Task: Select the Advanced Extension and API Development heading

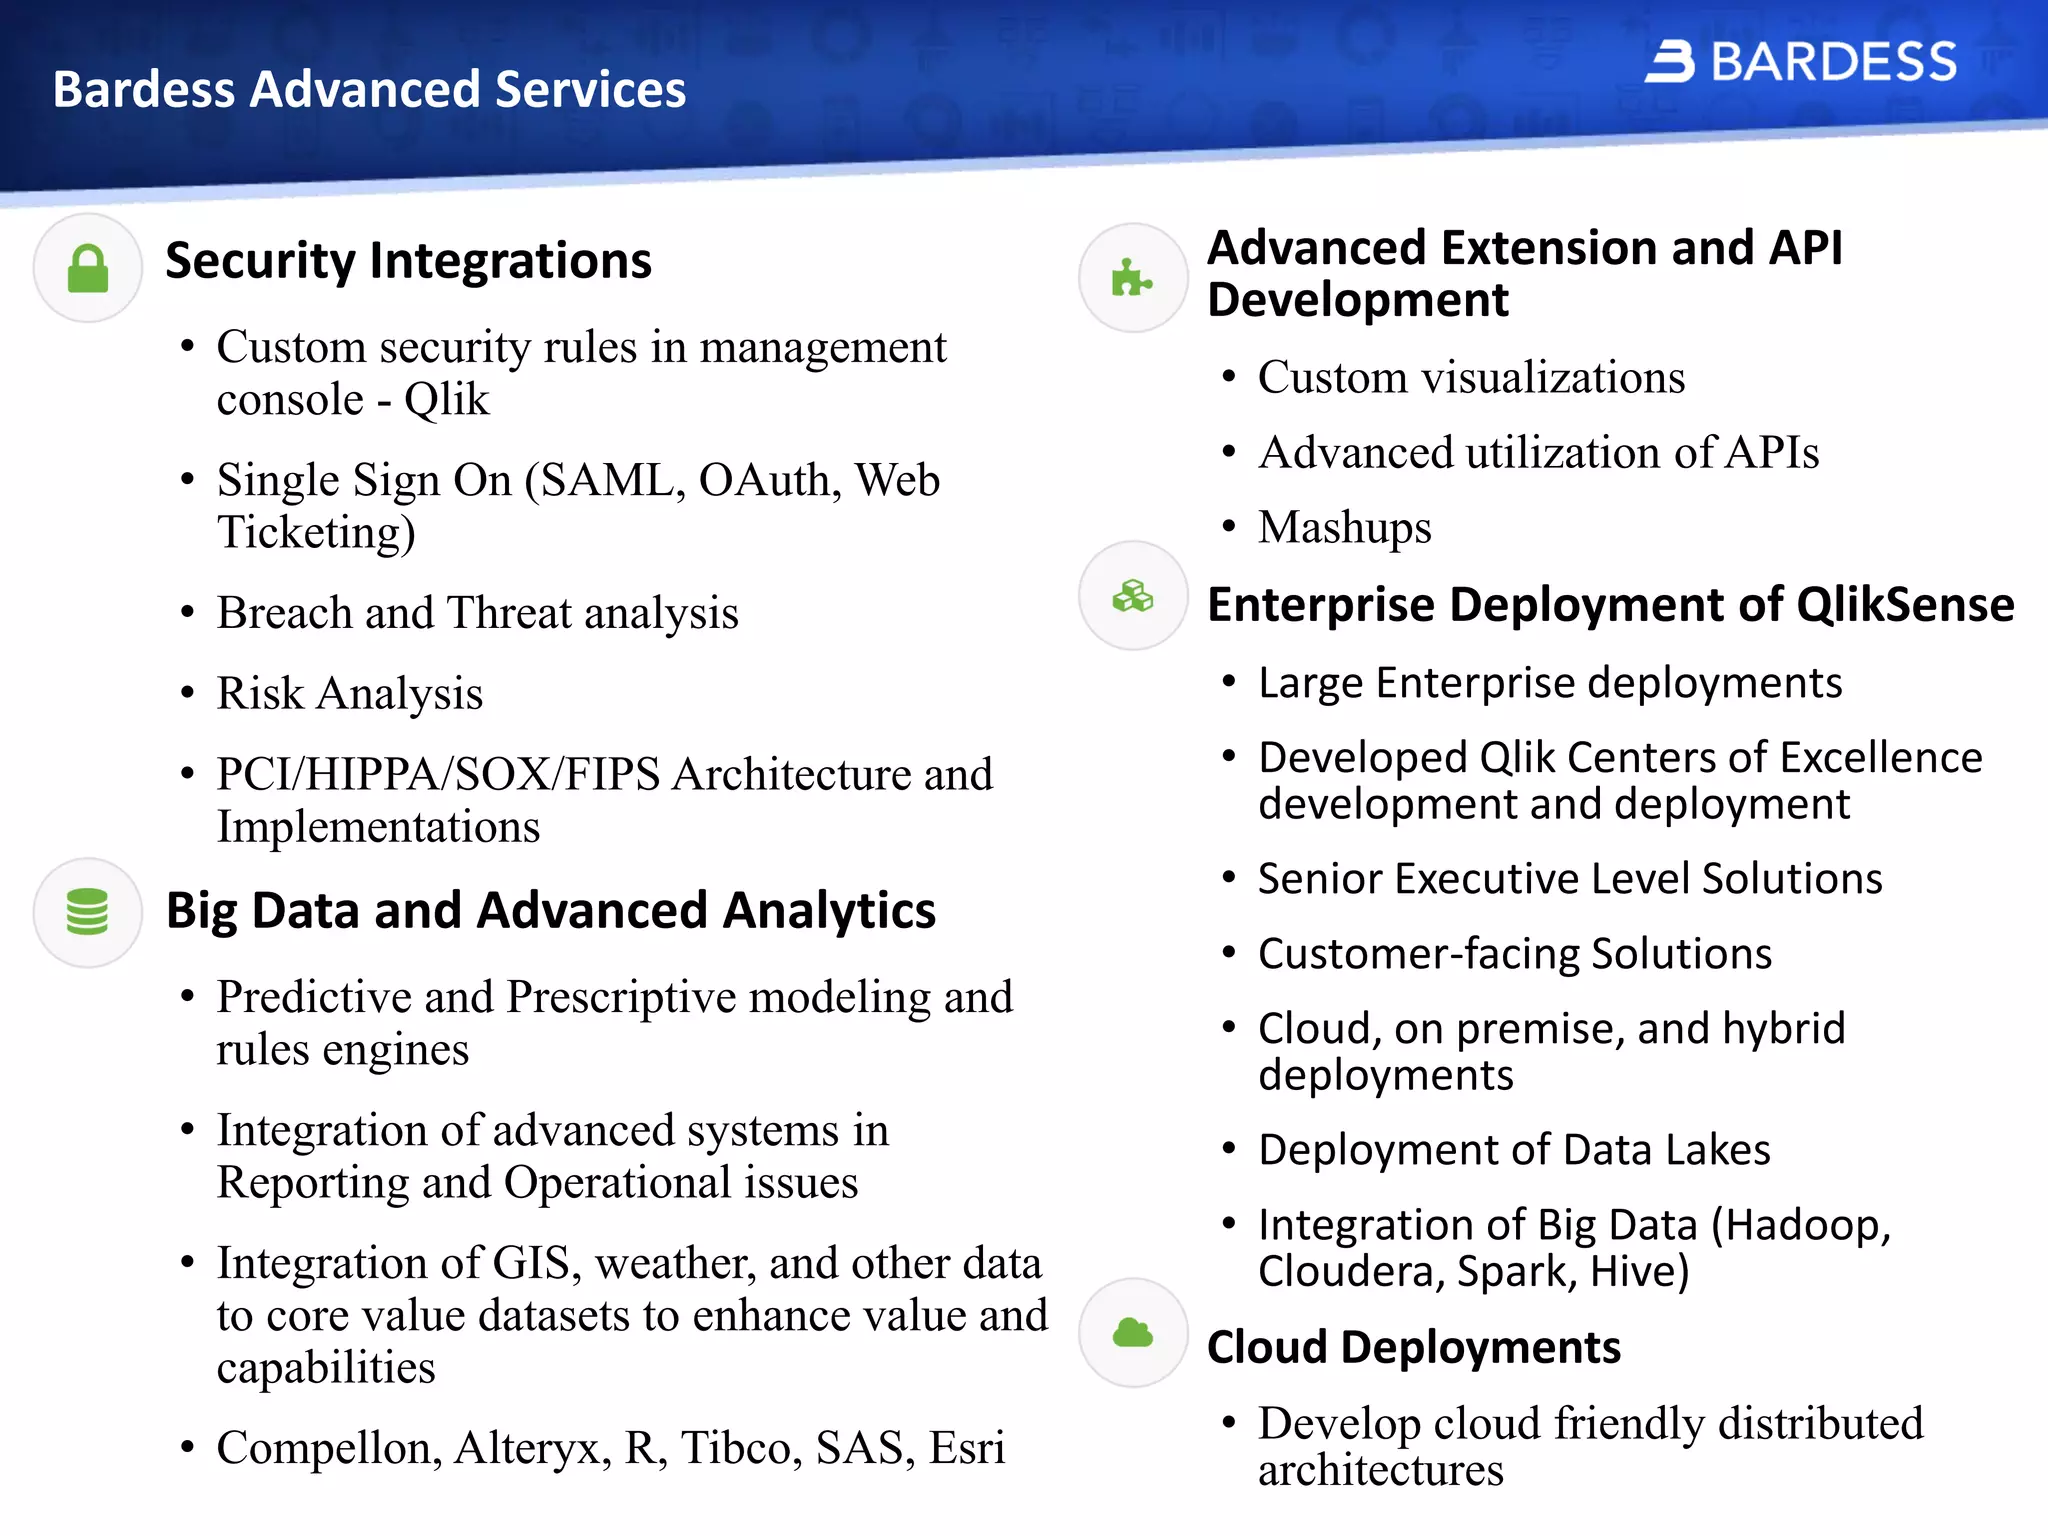Action: click(x=1525, y=274)
